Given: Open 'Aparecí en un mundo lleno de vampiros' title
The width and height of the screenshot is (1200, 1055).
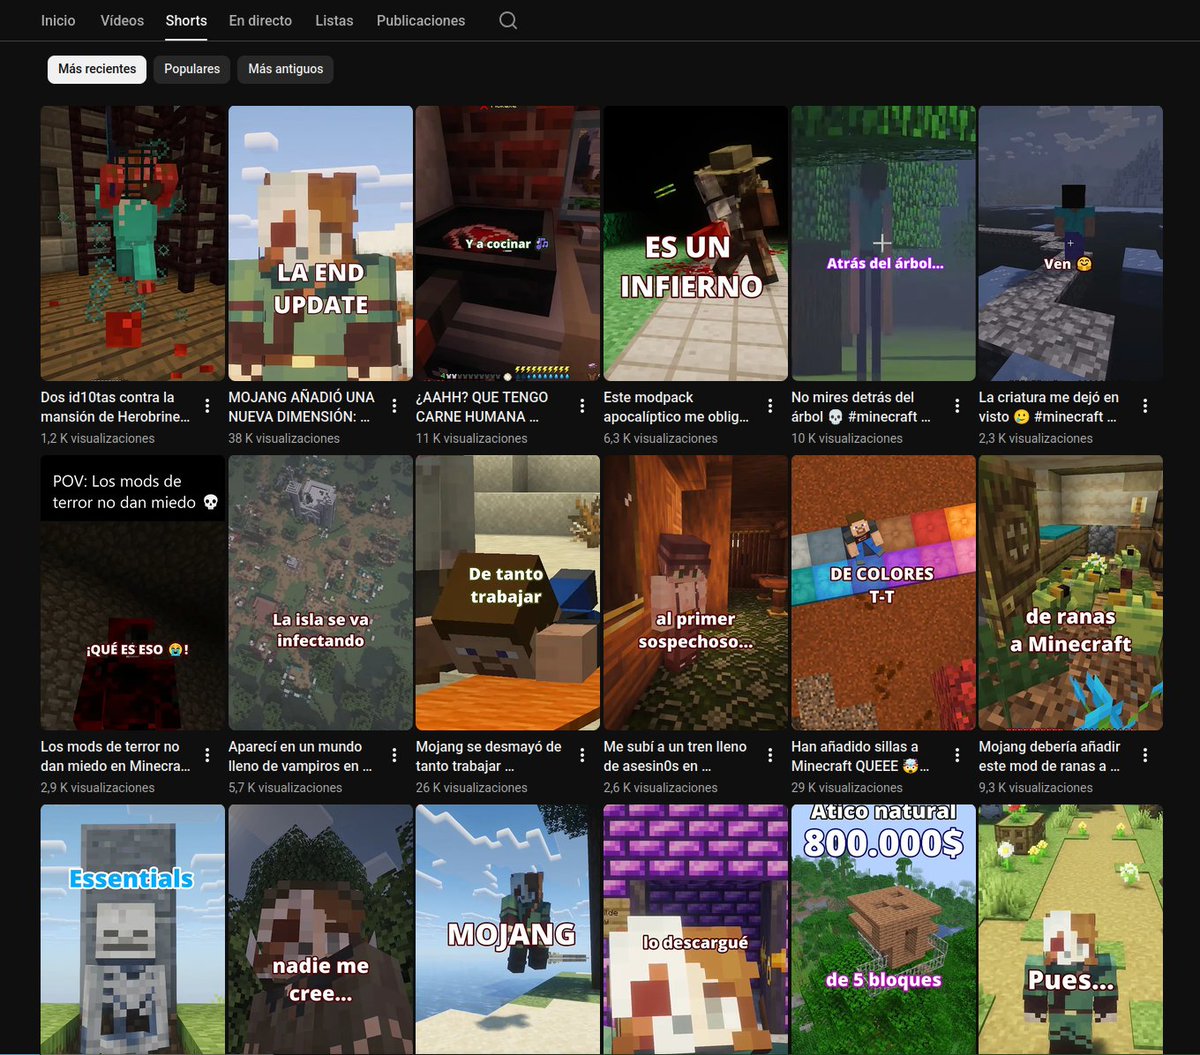Looking at the screenshot, I should 300,756.
